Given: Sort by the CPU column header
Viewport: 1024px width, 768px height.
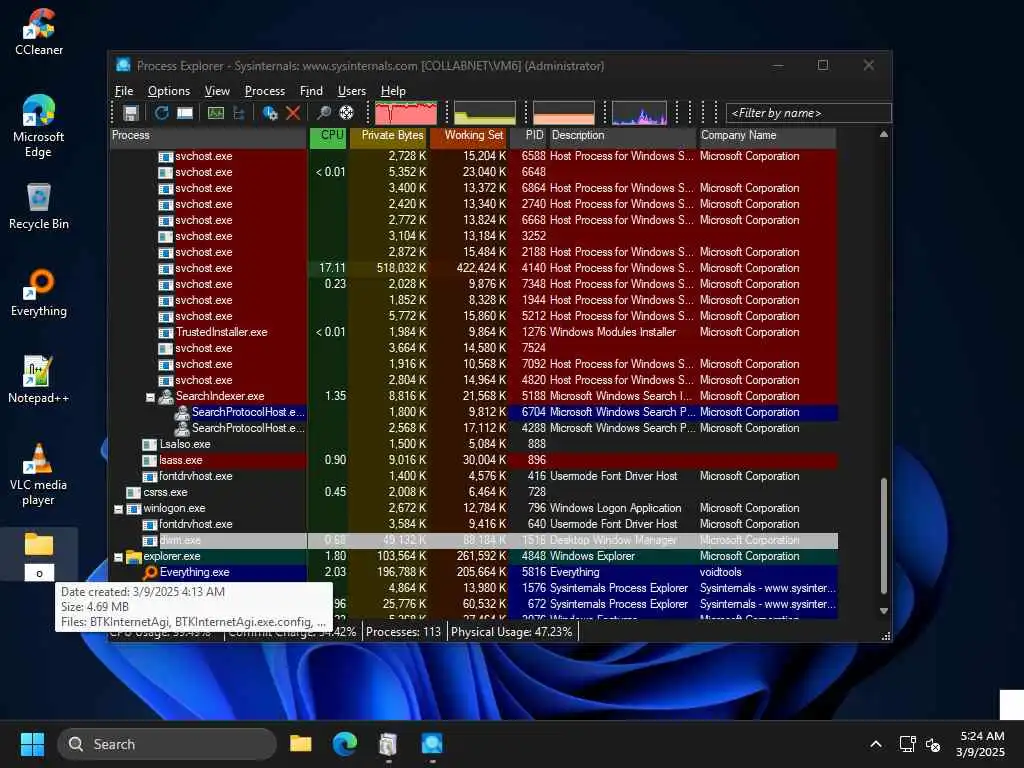Looking at the screenshot, I should (x=328, y=136).
